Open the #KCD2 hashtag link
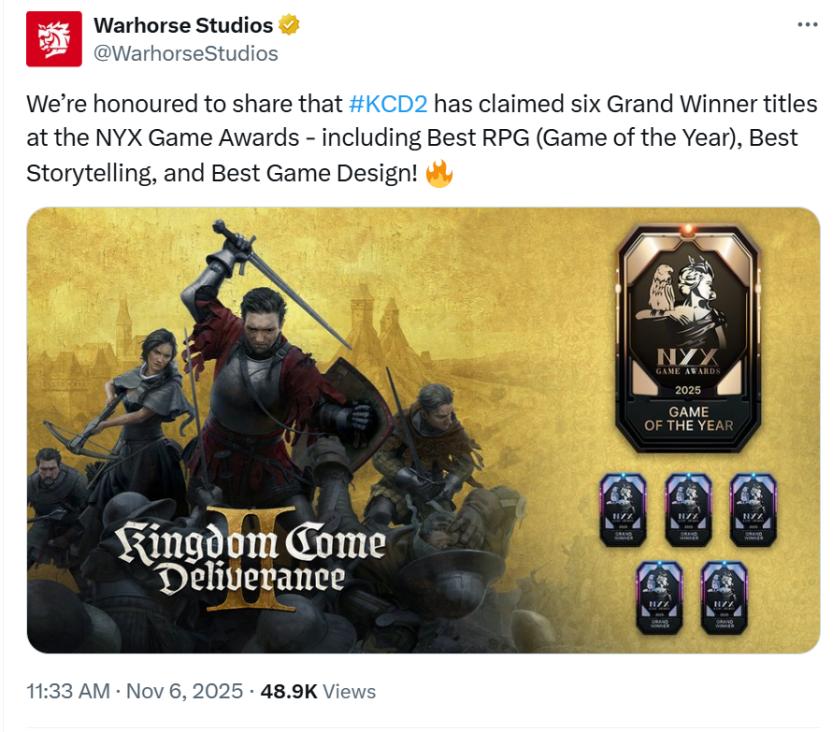 [x=388, y=104]
